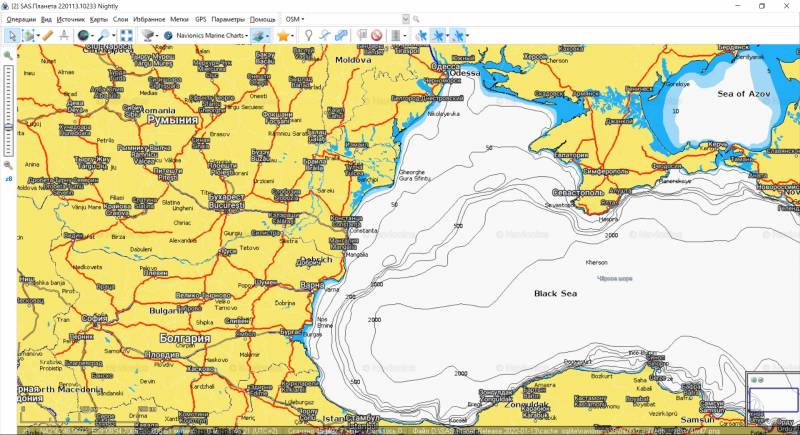The image size is (800, 435).
Task: Click the zoom level slider handle
Action: [x=8, y=126]
